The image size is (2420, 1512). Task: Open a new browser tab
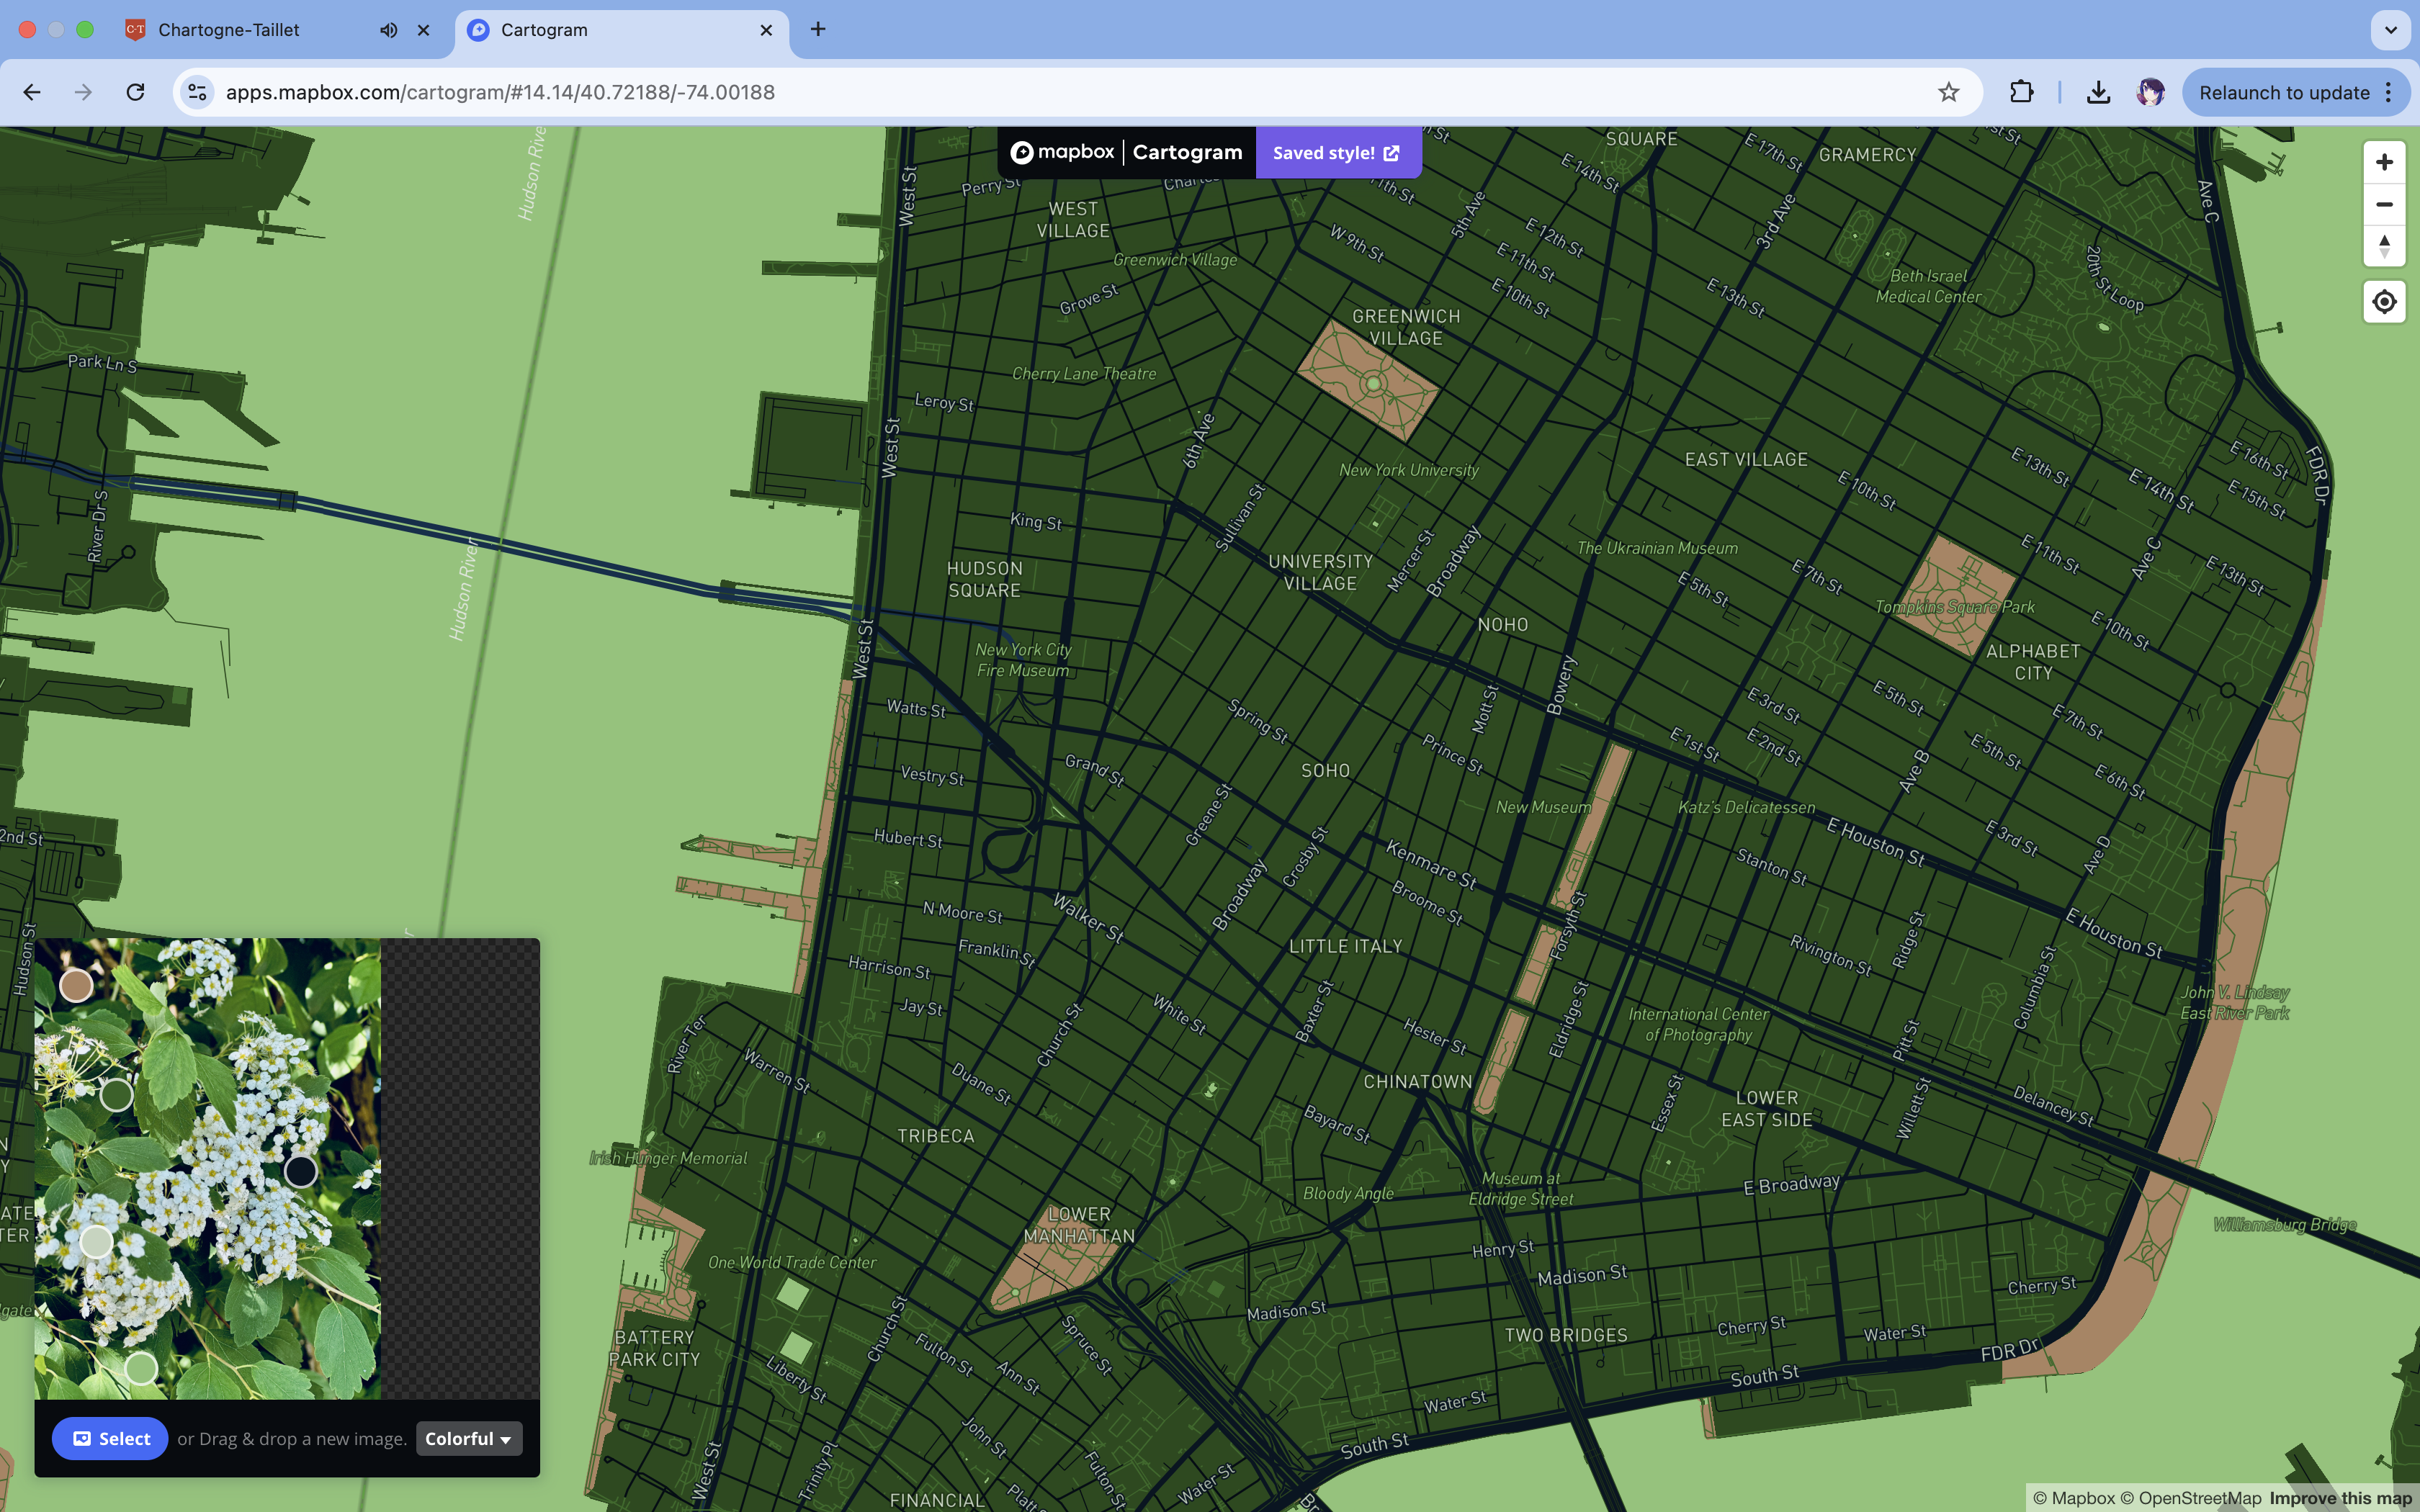tap(818, 30)
